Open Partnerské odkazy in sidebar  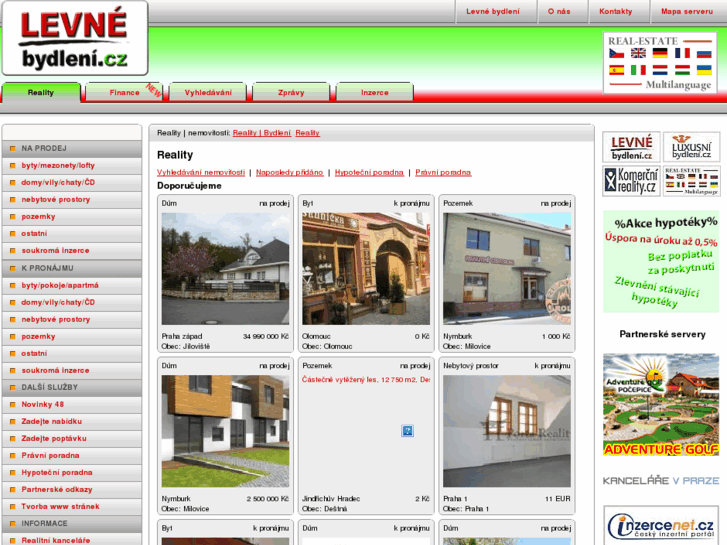click(x=72, y=489)
